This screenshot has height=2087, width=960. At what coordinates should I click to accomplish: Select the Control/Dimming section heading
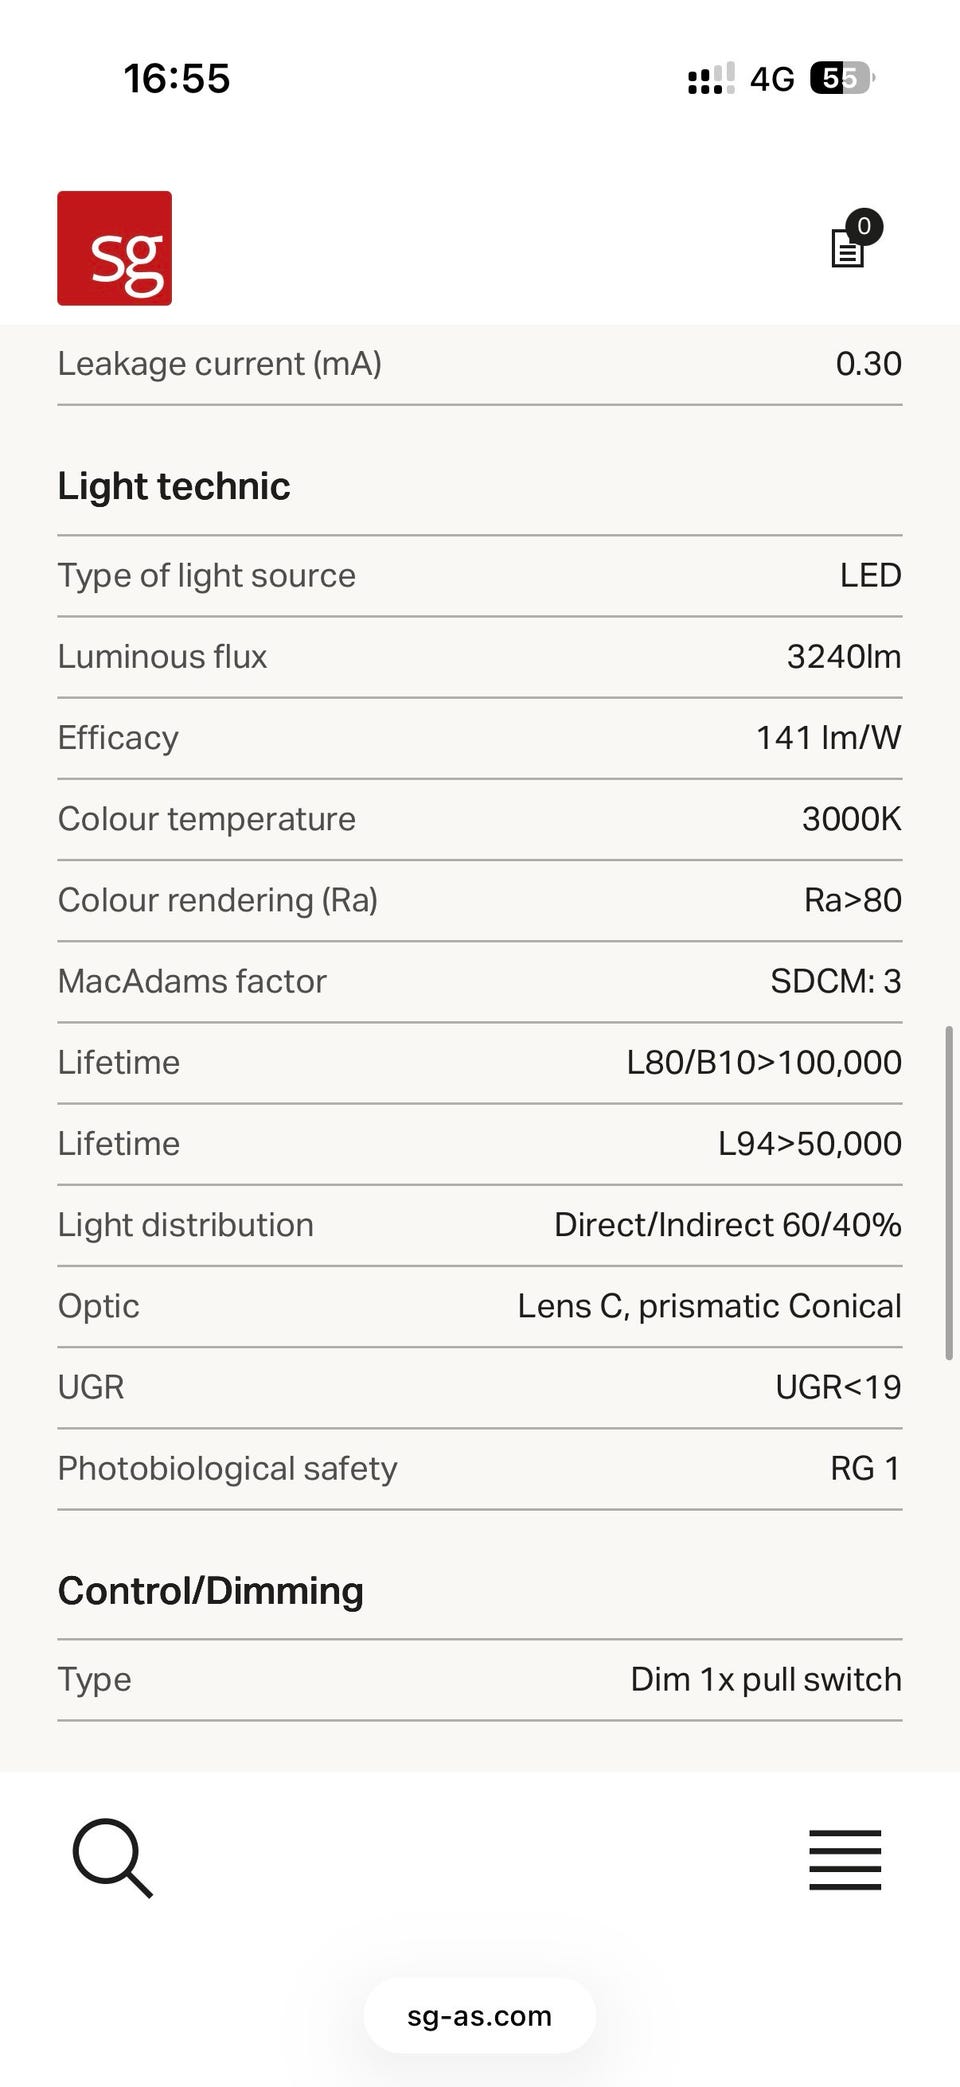point(211,1591)
